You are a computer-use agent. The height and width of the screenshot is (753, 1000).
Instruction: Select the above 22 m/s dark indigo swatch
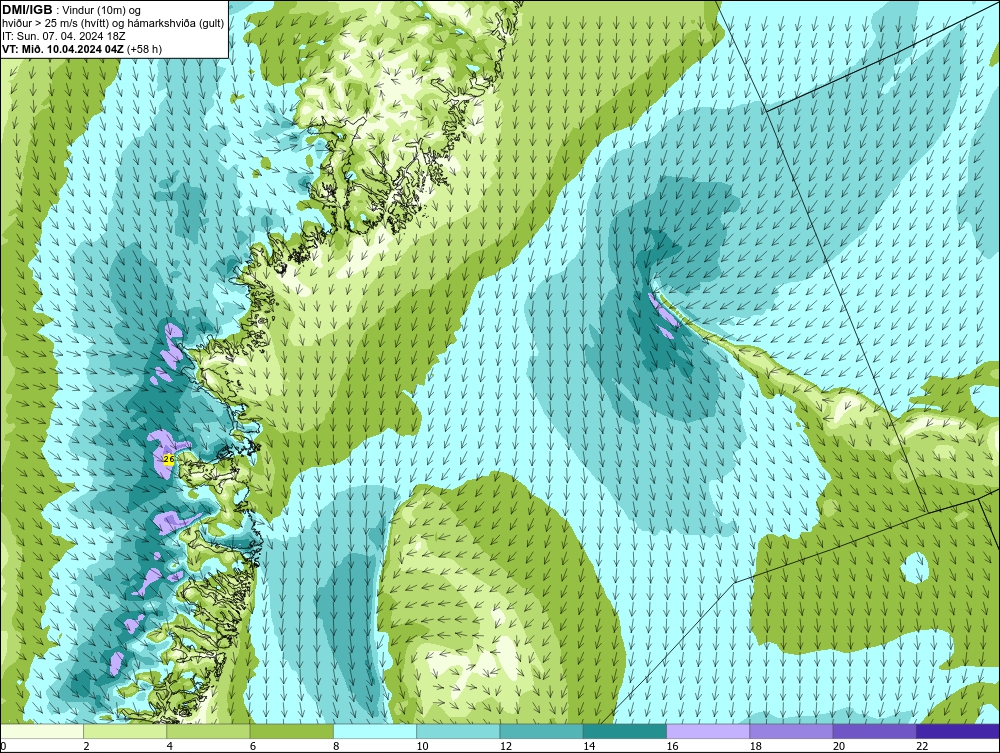click(958, 731)
